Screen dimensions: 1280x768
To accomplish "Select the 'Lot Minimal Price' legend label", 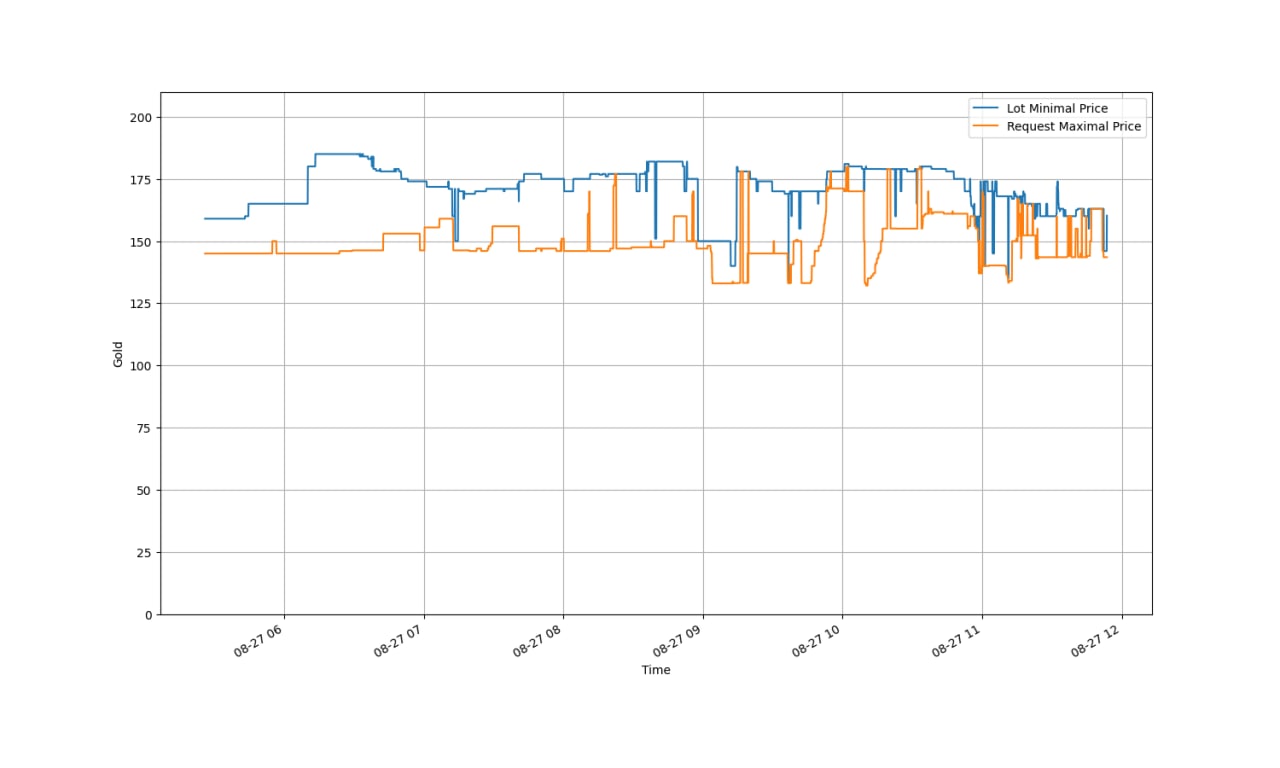I will pos(1057,108).
